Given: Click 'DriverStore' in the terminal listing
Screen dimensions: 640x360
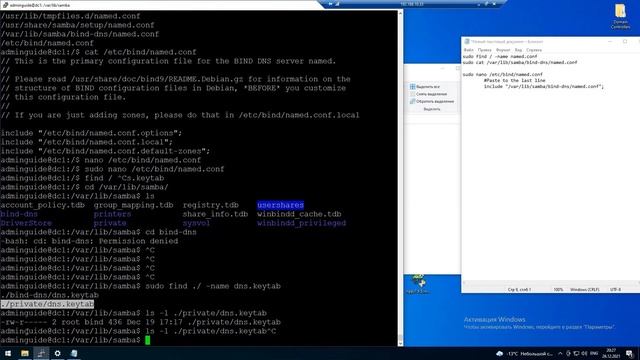Looking at the screenshot, I should coord(26,223).
